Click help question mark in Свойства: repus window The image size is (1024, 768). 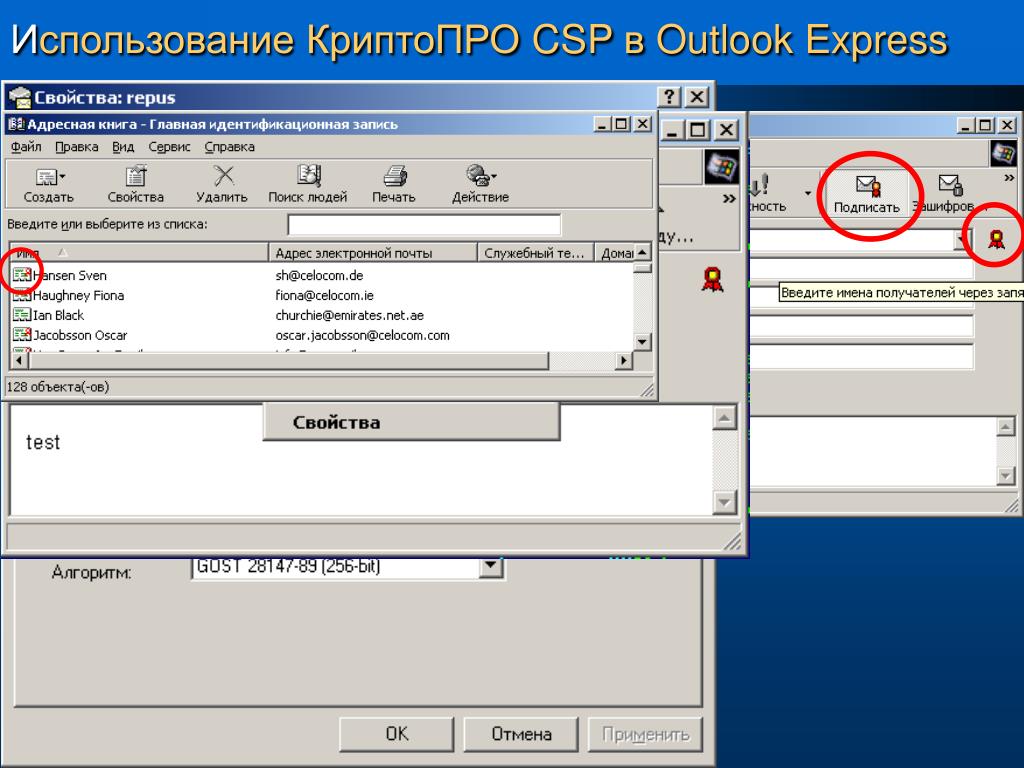(669, 97)
